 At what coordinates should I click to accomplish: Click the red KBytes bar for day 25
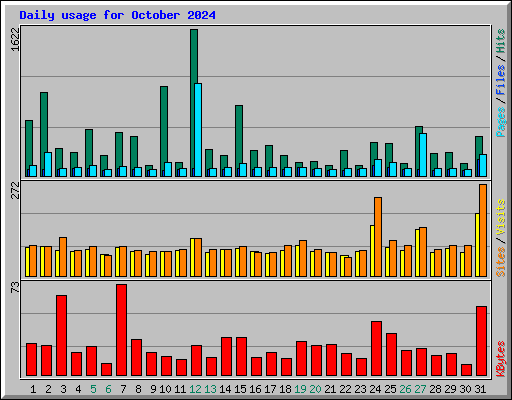pos(392,355)
